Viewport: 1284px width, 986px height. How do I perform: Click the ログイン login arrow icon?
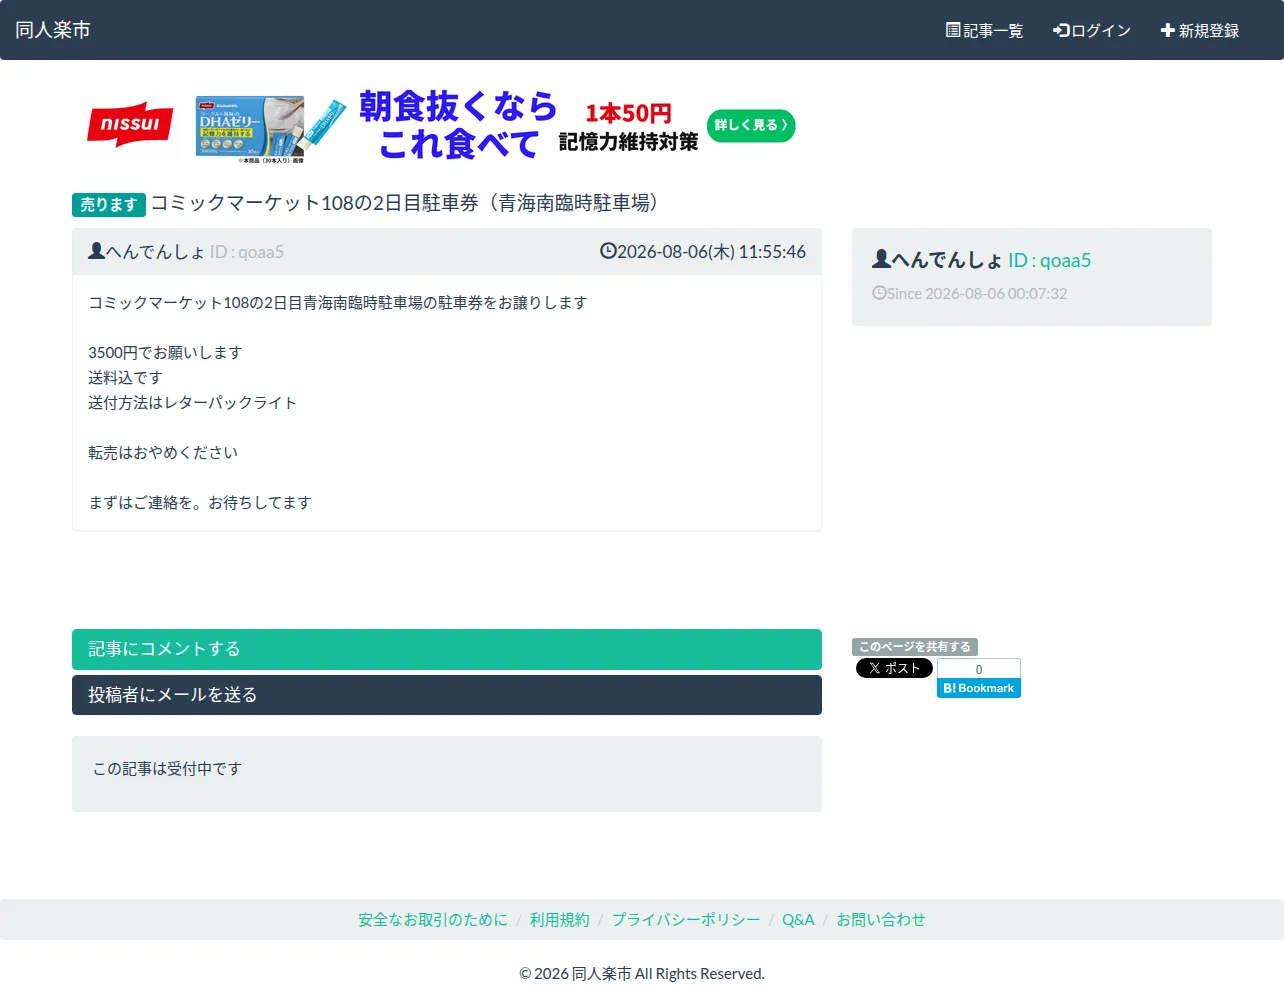pos(1061,30)
